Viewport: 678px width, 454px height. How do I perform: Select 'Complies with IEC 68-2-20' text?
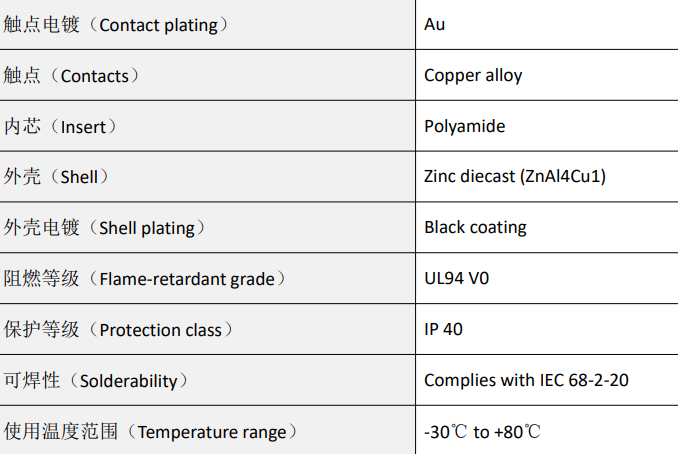[x=526, y=381]
